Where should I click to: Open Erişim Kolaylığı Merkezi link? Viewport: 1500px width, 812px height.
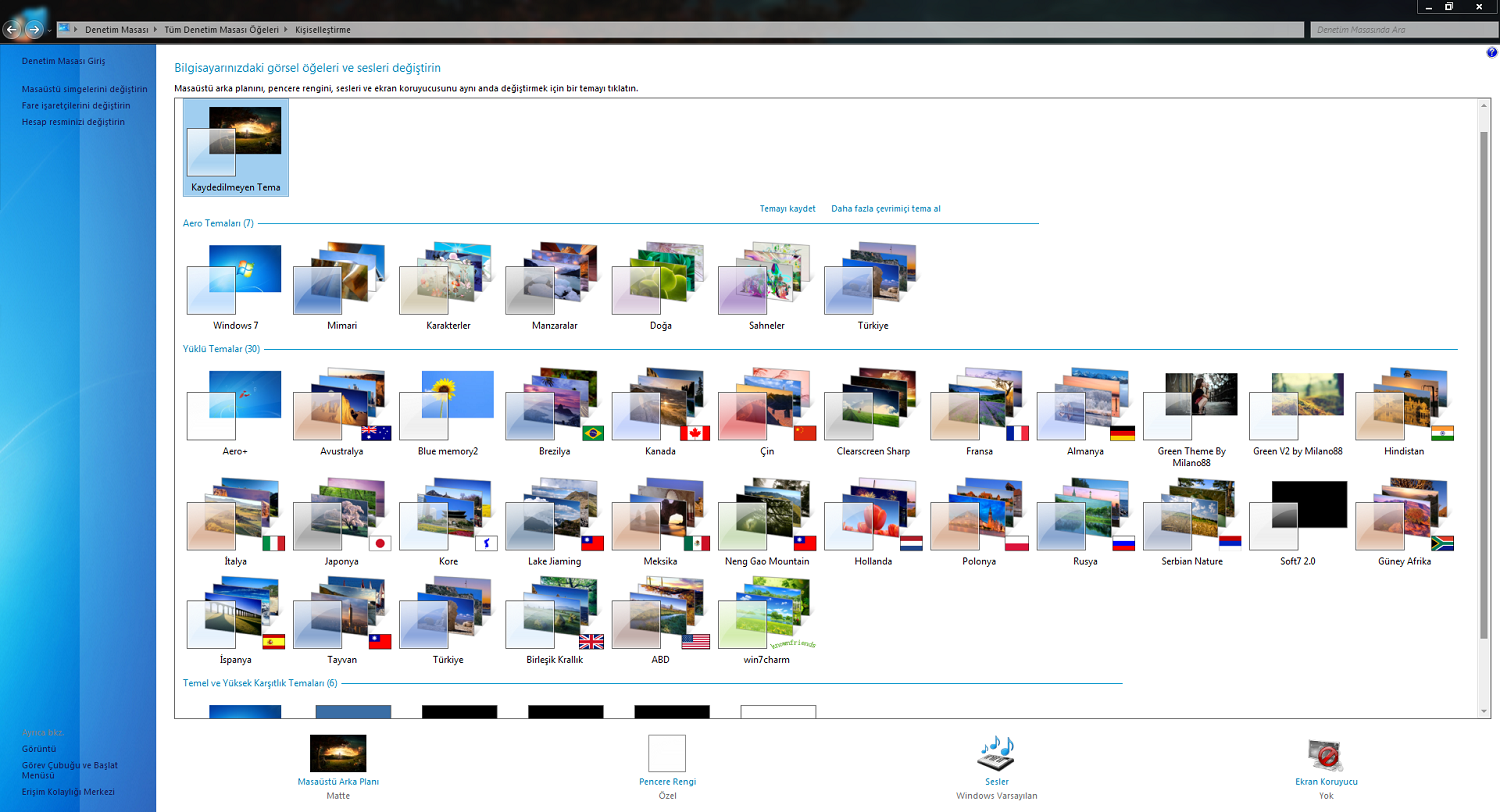click(68, 792)
